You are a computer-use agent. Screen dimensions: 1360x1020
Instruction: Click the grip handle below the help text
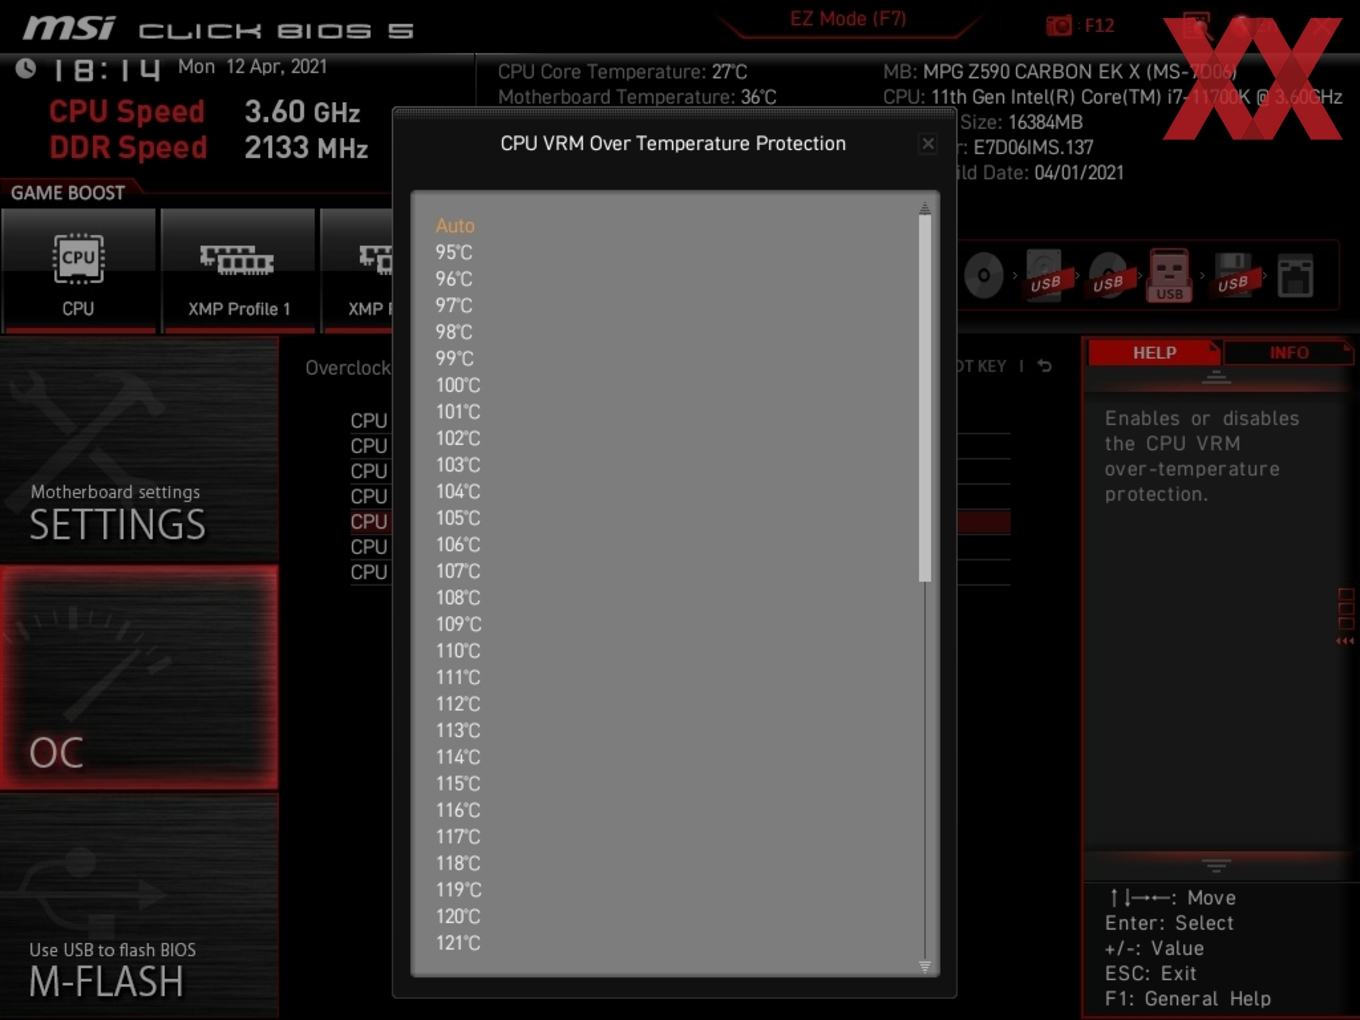[x=1216, y=864]
